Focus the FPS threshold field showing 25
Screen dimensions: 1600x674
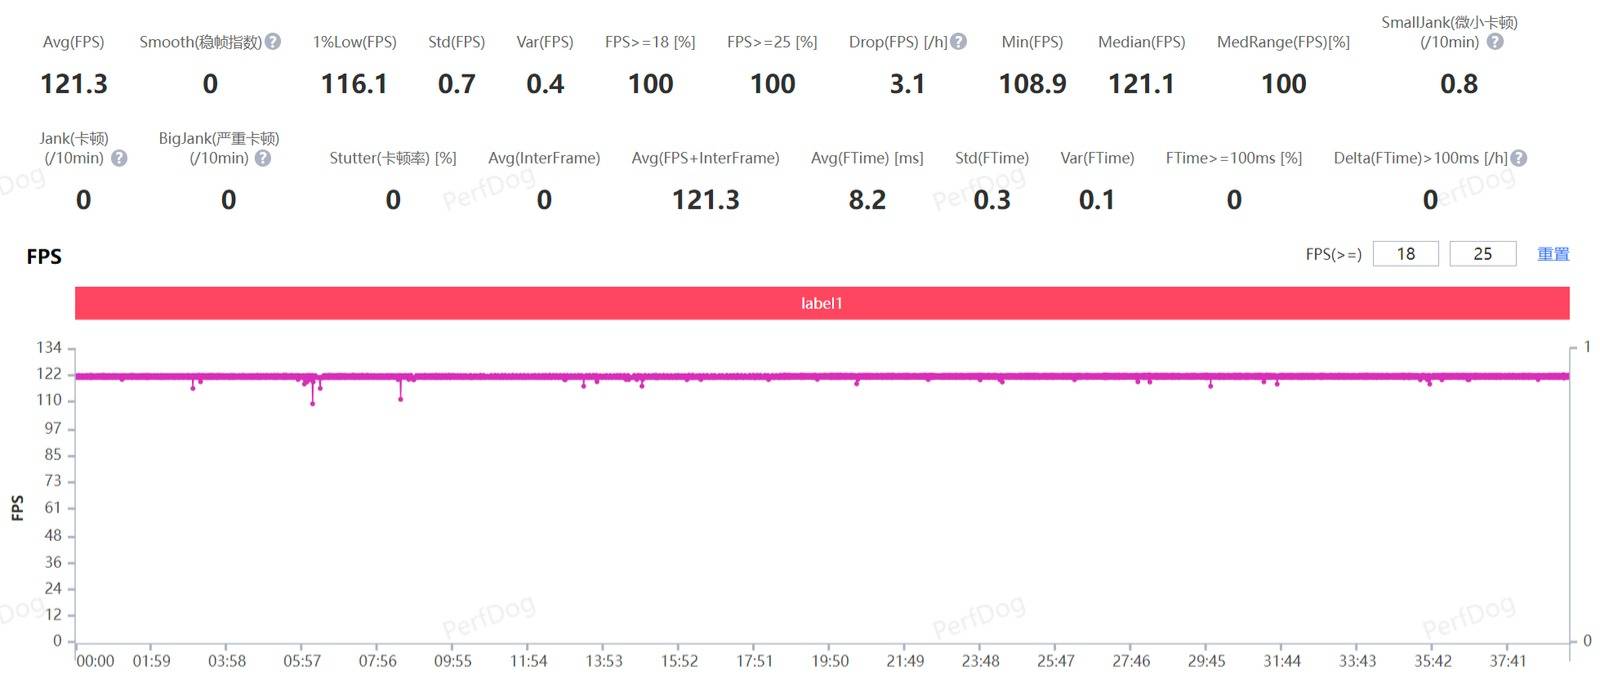(x=1482, y=254)
